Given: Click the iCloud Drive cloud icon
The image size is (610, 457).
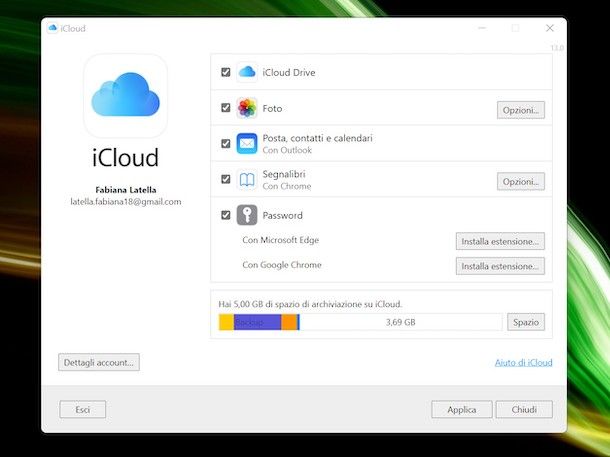Looking at the screenshot, I should tap(247, 72).
